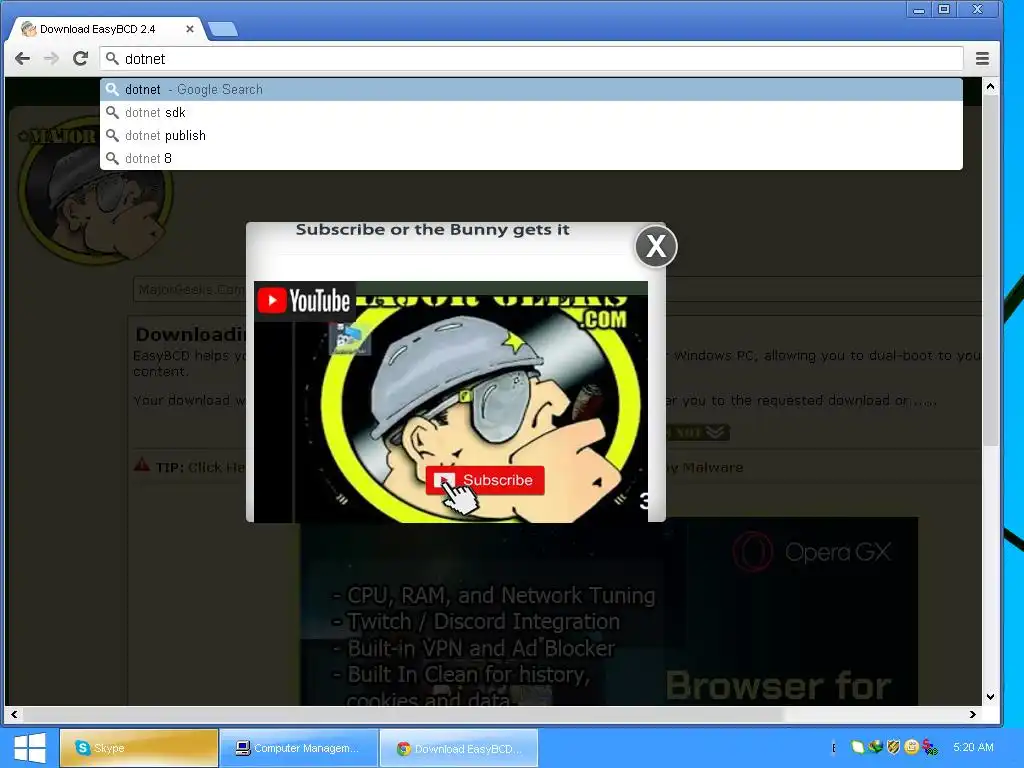The height and width of the screenshot is (768, 1024).
Task: Select the Download EasyBCD 2.4 tab
Action: click(106, 29)
